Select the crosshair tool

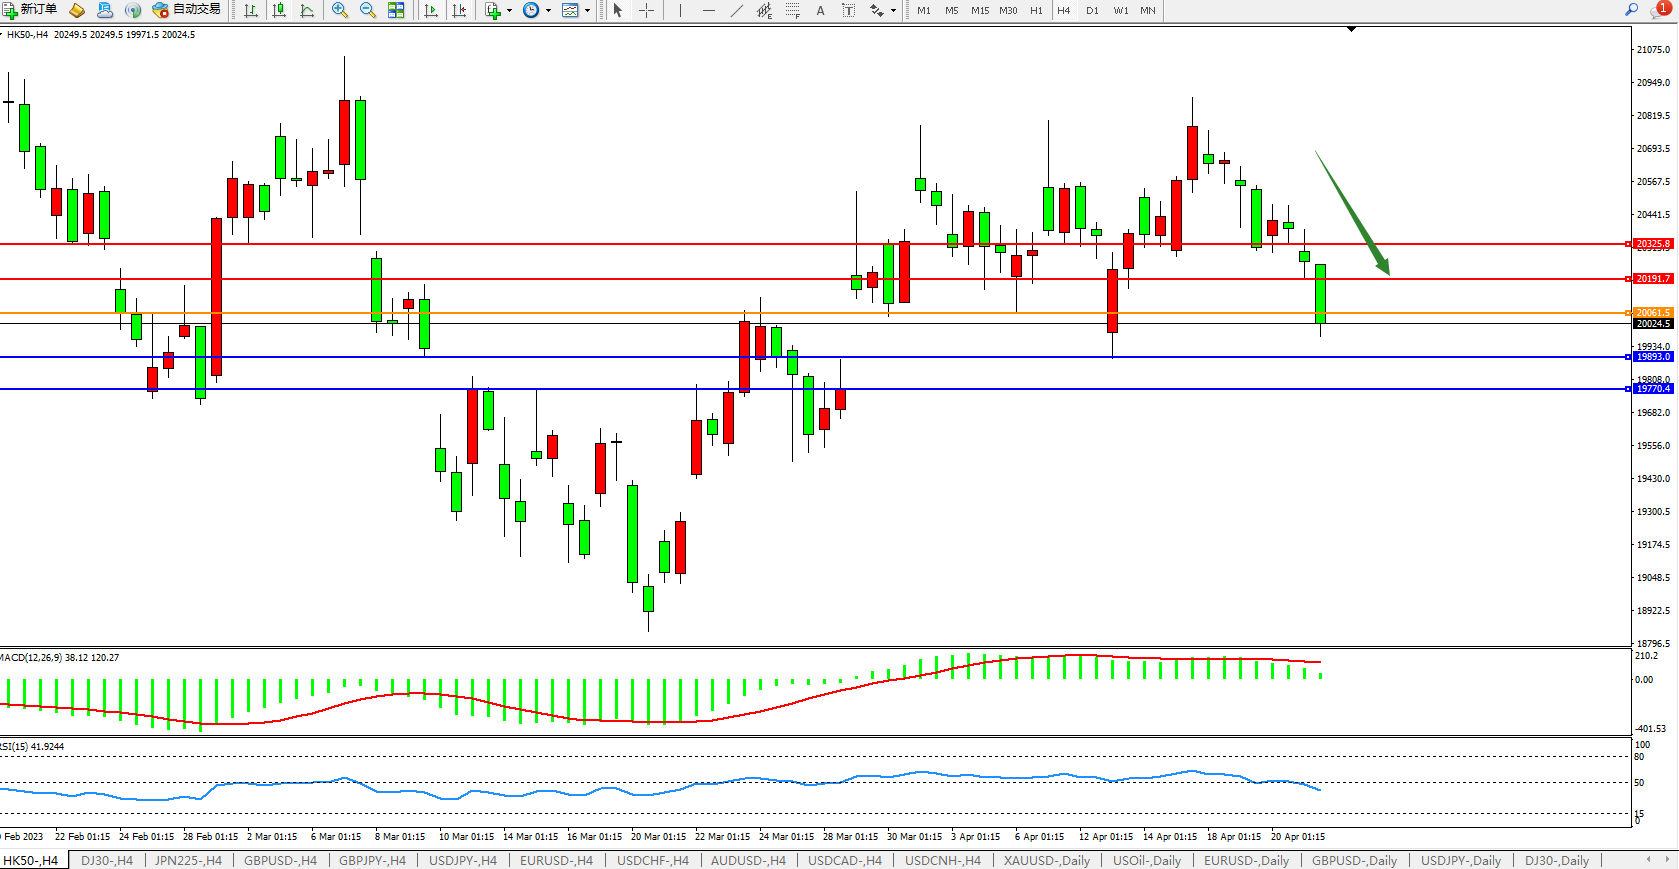(646, 10)
